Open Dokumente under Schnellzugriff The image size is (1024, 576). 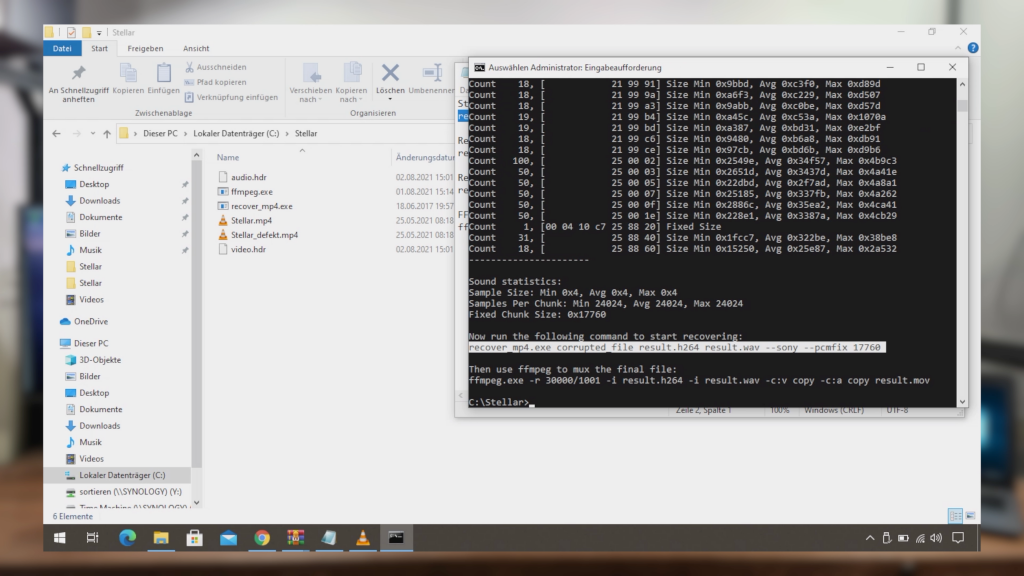(x=101, y=217)
